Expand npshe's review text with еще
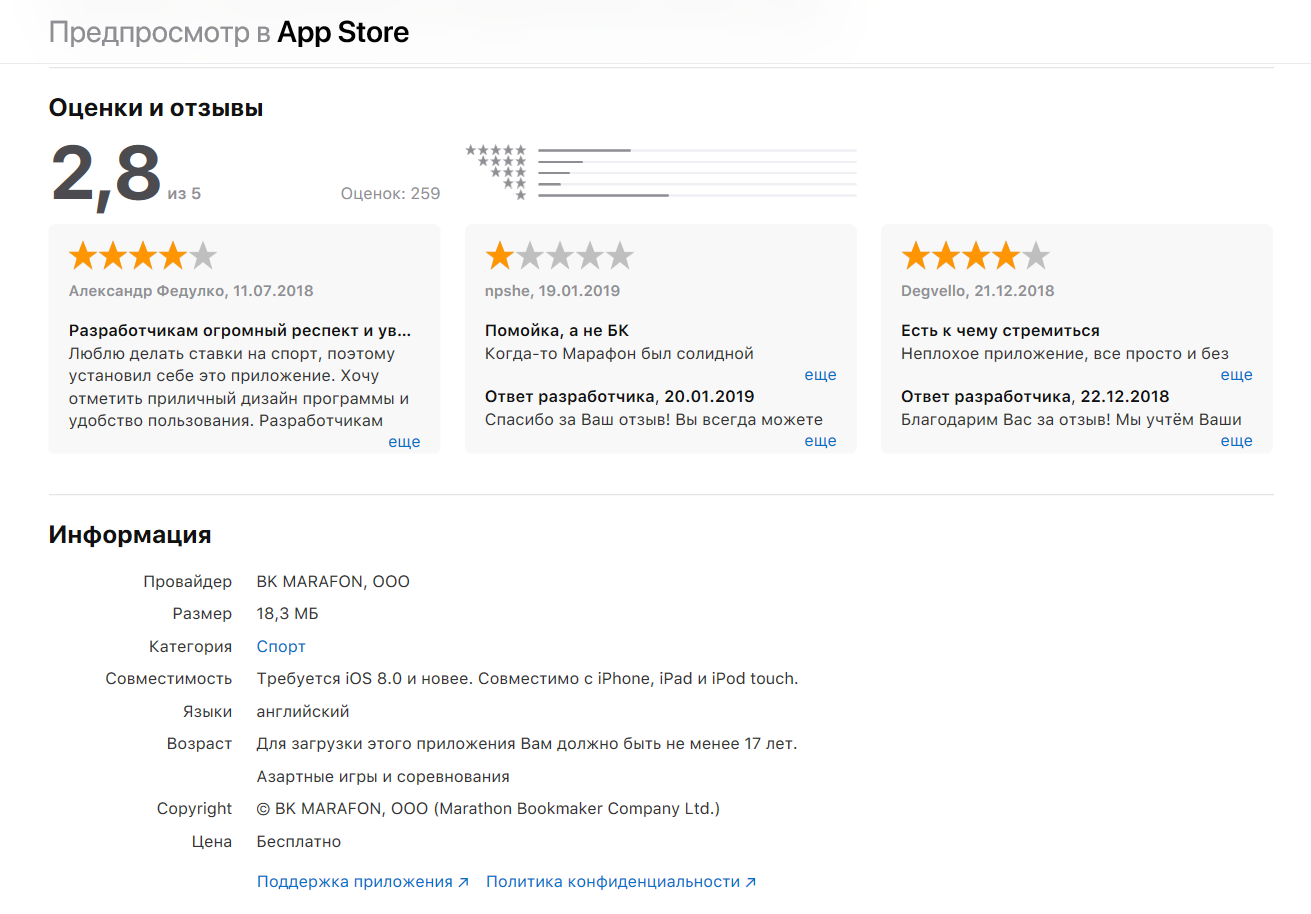The height and width of the screenshot is (914, 1311). [820, 375]
